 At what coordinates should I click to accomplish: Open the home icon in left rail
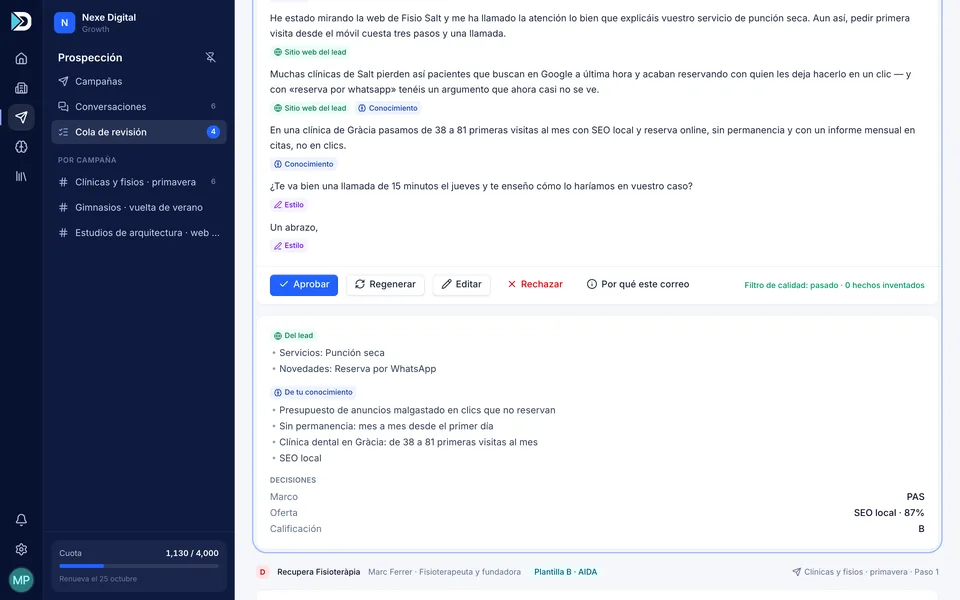[x=21, y=58]
